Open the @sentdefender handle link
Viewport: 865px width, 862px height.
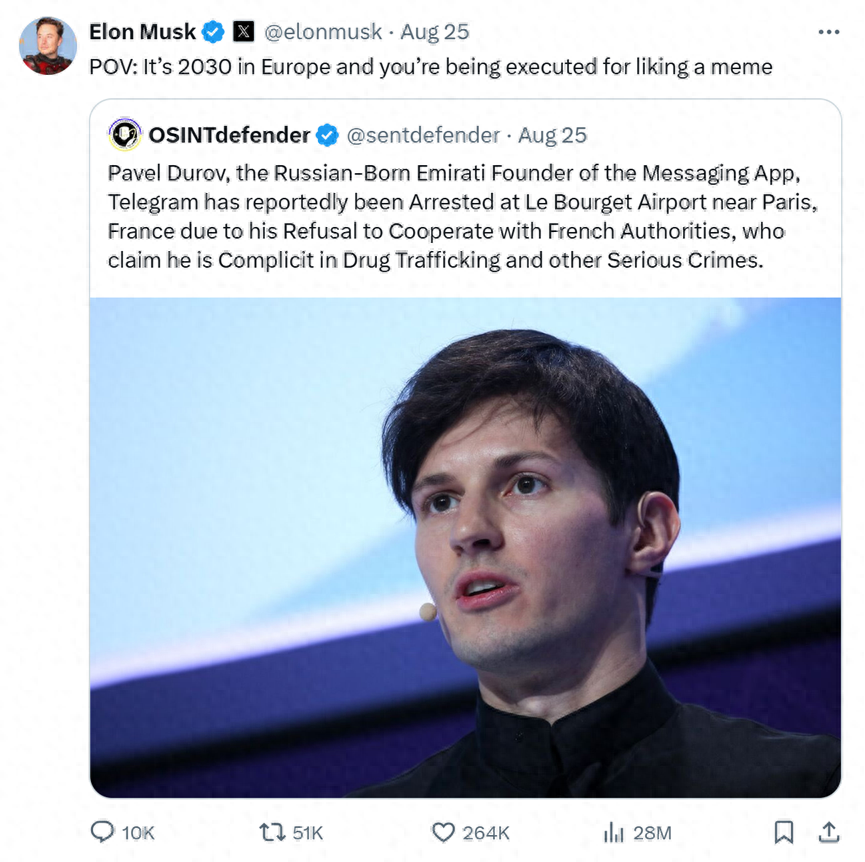423,135
